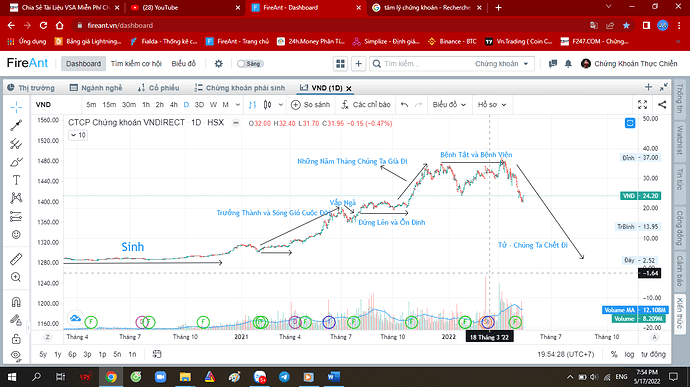This screenshot has width=690, height=387.
Task: Toggle tự động auto scale
Action: (653, 354)
